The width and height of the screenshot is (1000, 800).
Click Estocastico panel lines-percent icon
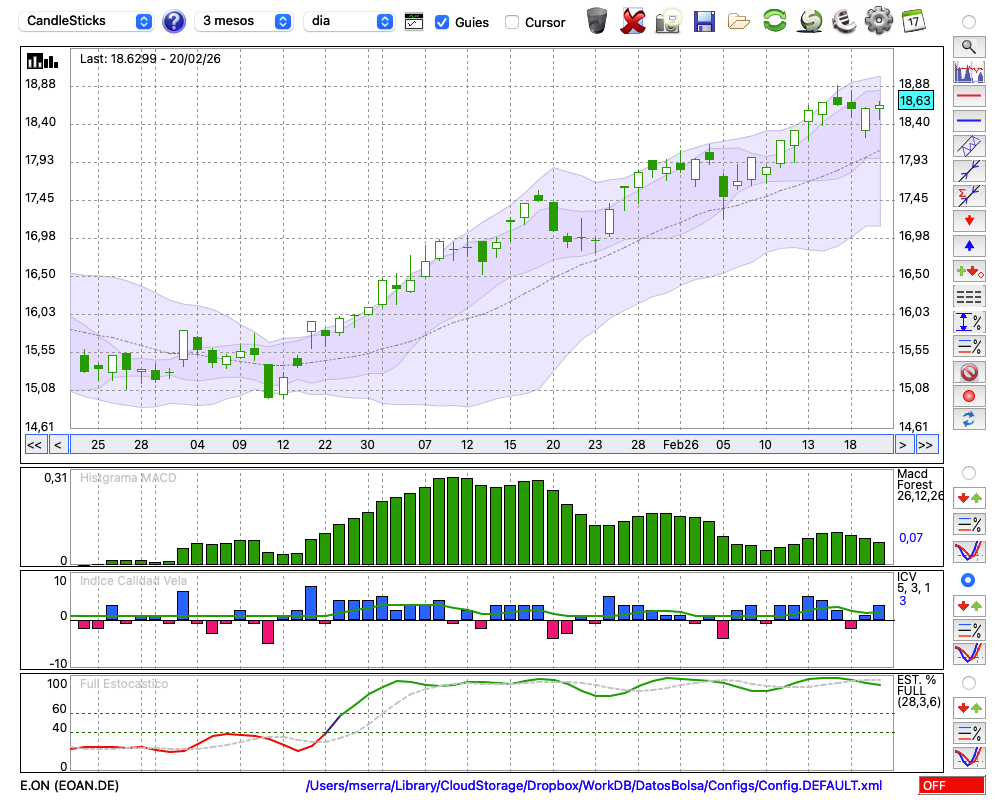click(969, 732)
